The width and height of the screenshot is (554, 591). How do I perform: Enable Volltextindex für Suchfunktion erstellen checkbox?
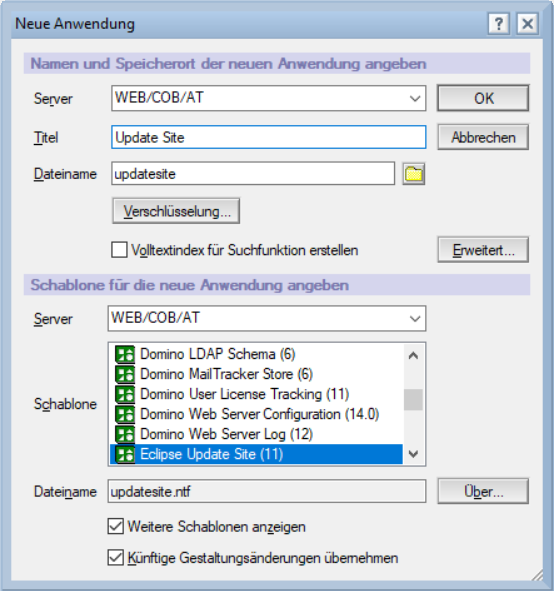(x=119, y=250)
